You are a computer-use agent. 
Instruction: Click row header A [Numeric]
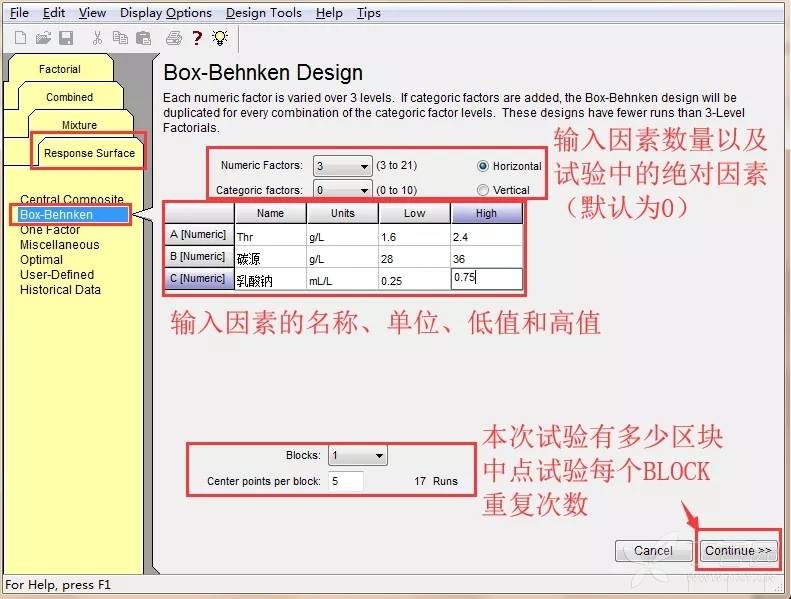click(199, 235)
